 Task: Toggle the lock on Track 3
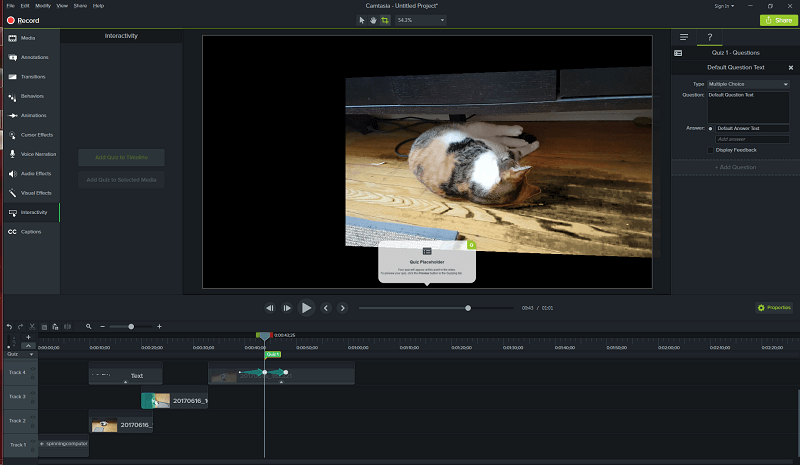click(33, 402)
